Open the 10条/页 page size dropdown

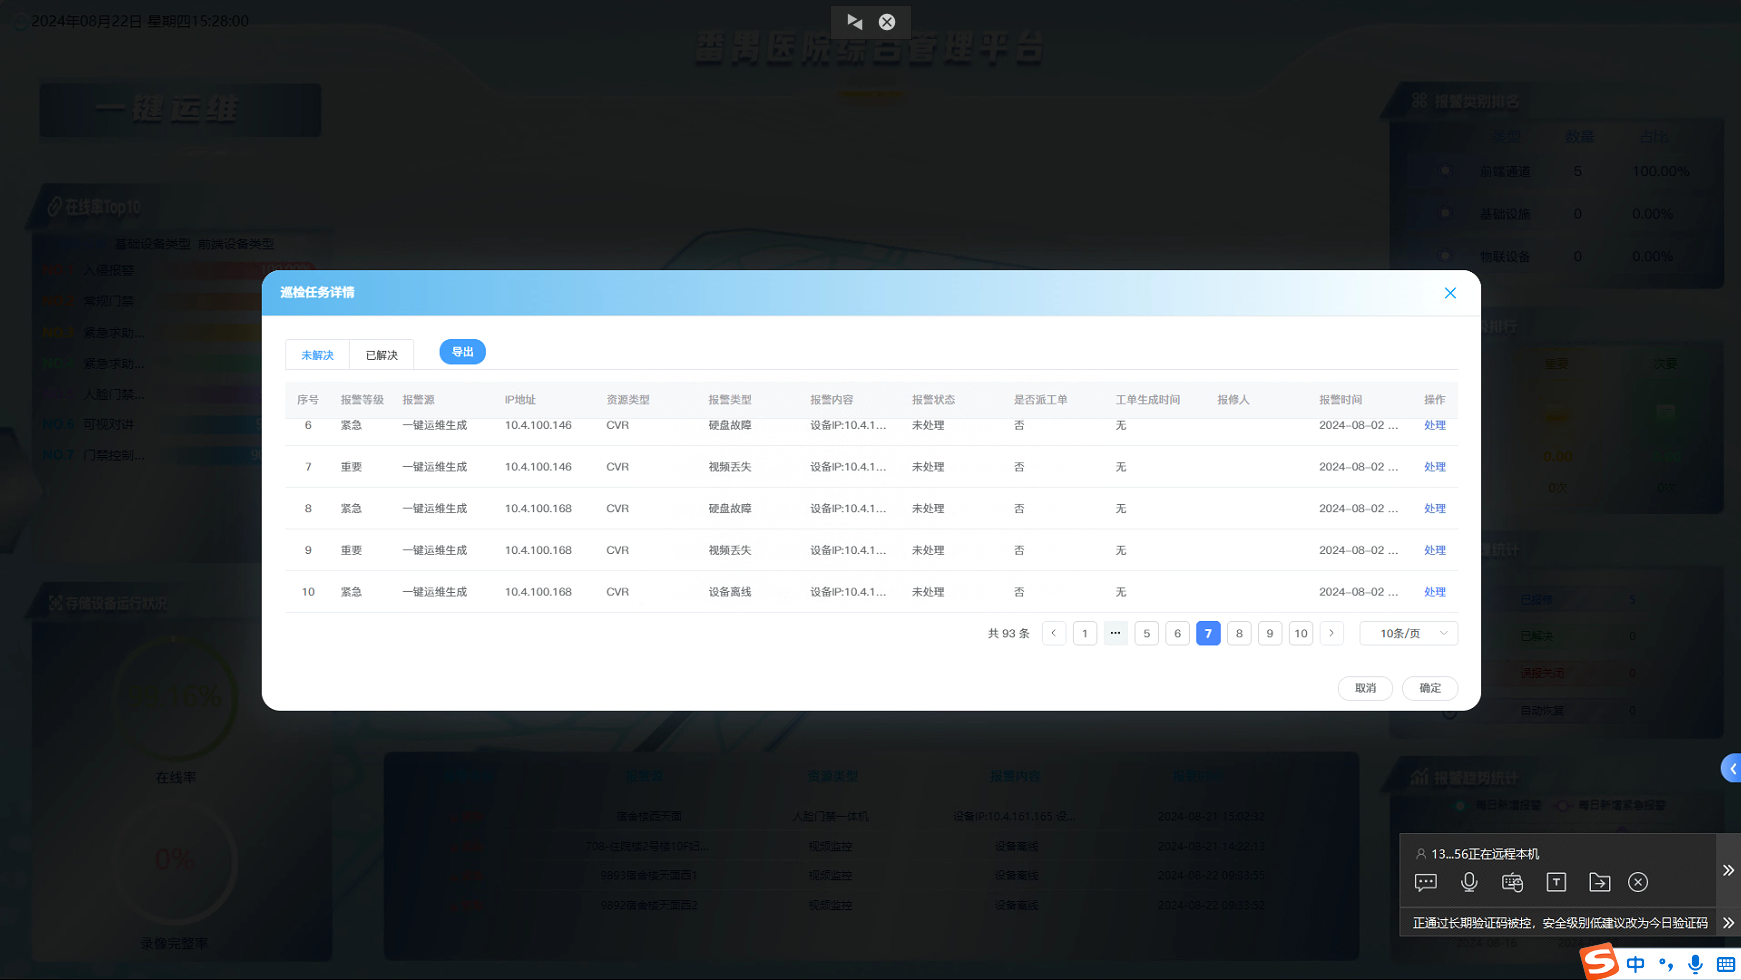pyautogui.click(x=1408, y=633)
